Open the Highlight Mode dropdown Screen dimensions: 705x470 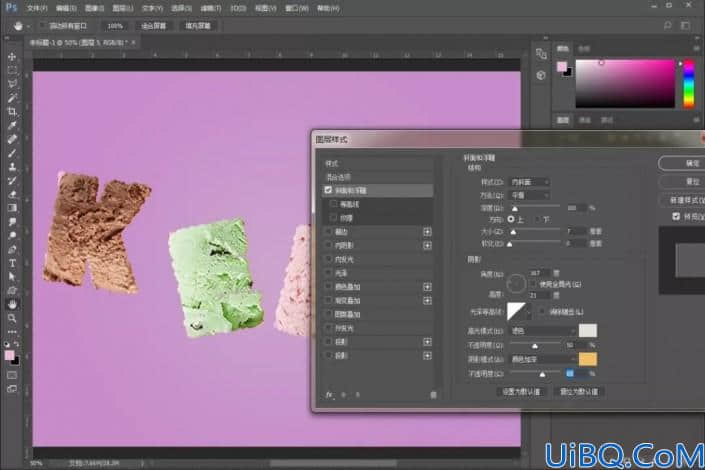(543, 331)
